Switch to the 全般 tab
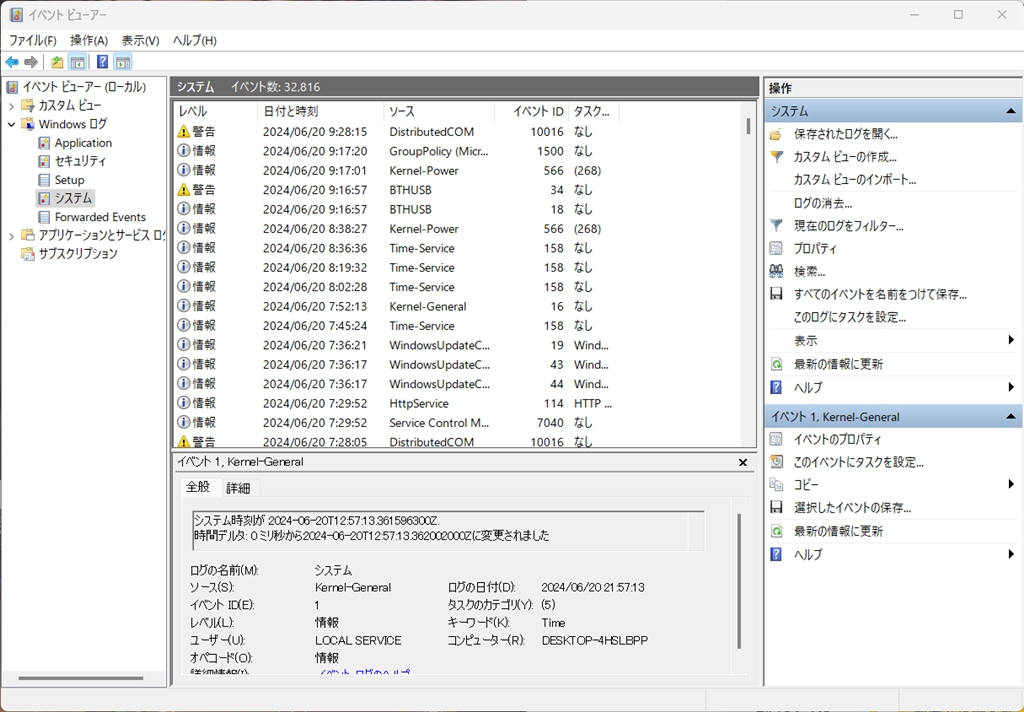The width and height of the screenshot is (1024, 712). pos(198,487)
